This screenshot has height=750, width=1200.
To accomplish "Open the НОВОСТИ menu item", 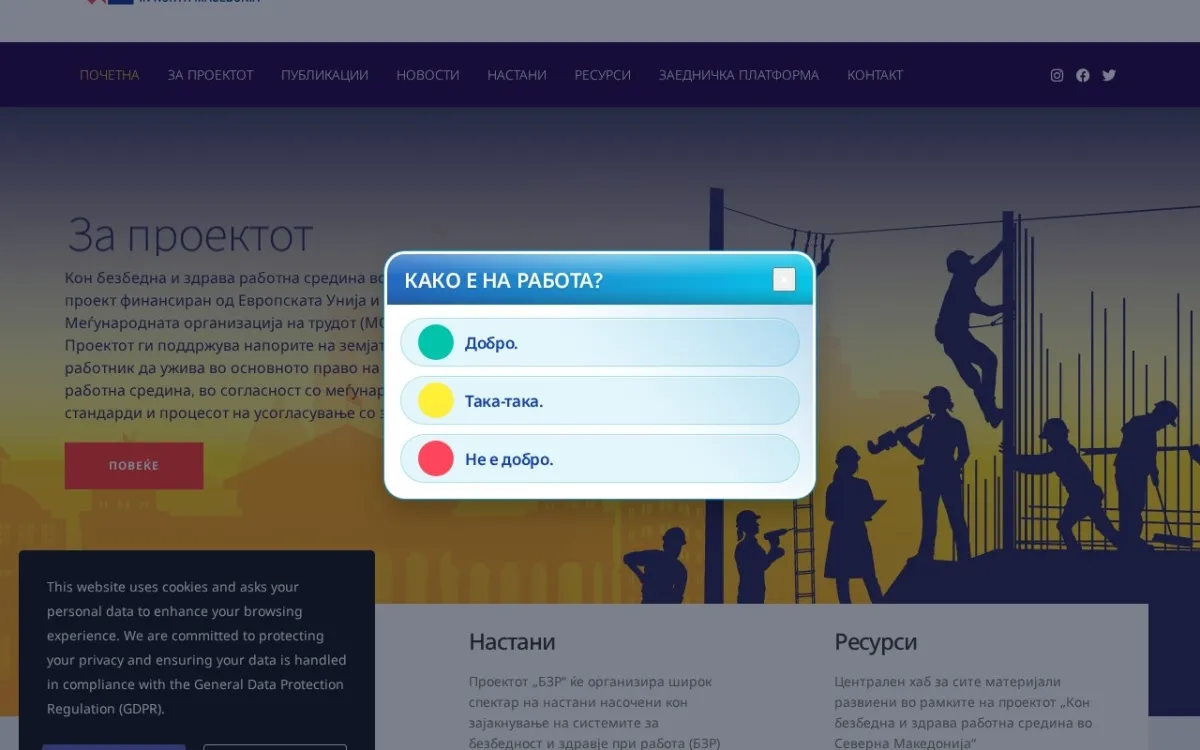I will [428, 75].
